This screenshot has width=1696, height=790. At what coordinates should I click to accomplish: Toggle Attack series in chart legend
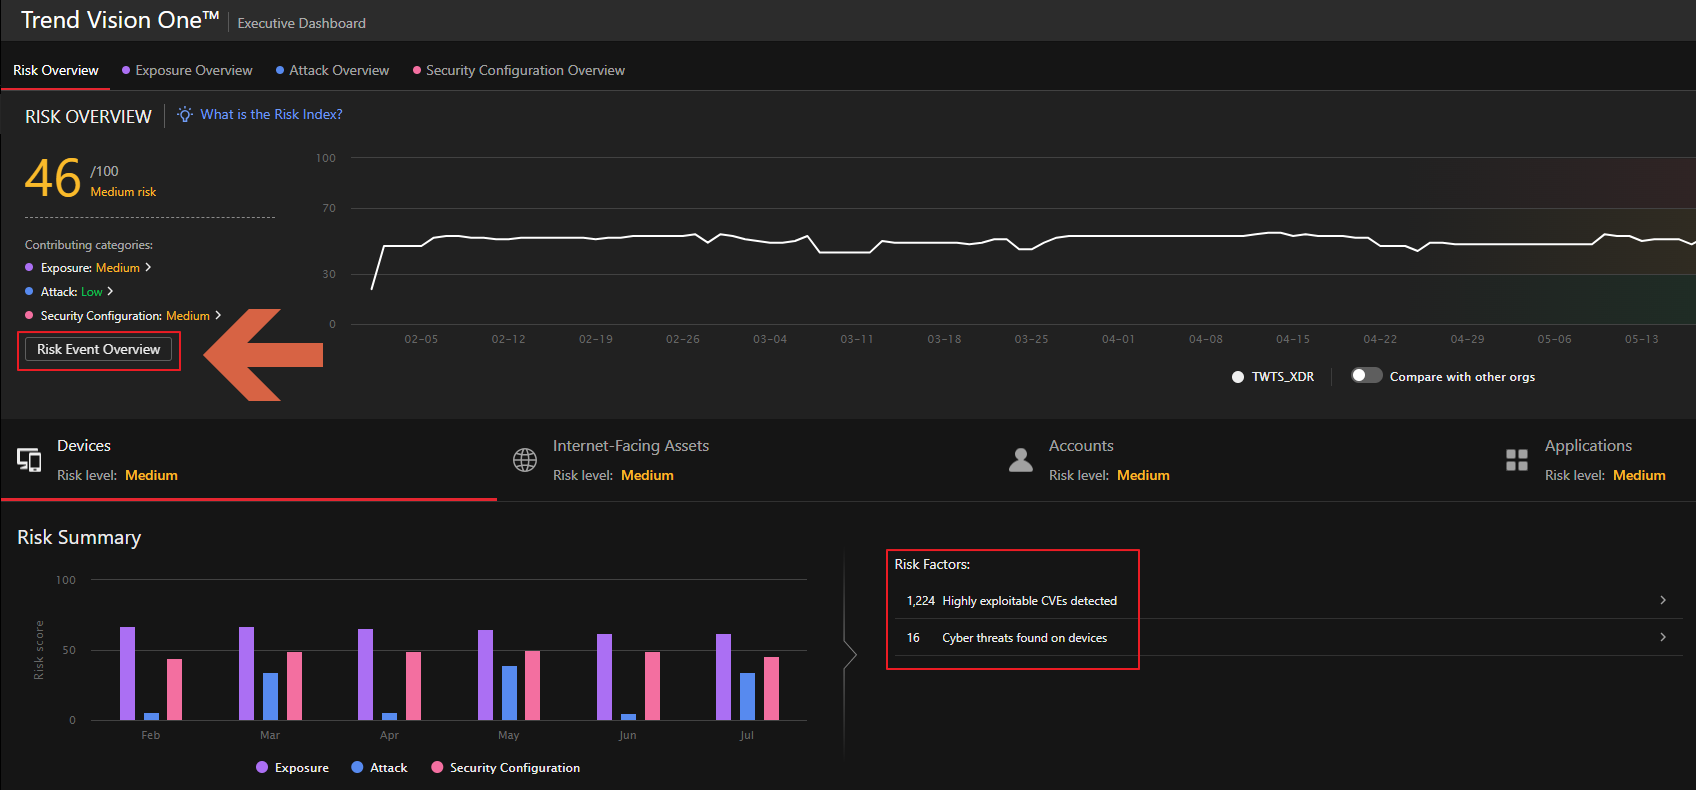click(379, 768)
